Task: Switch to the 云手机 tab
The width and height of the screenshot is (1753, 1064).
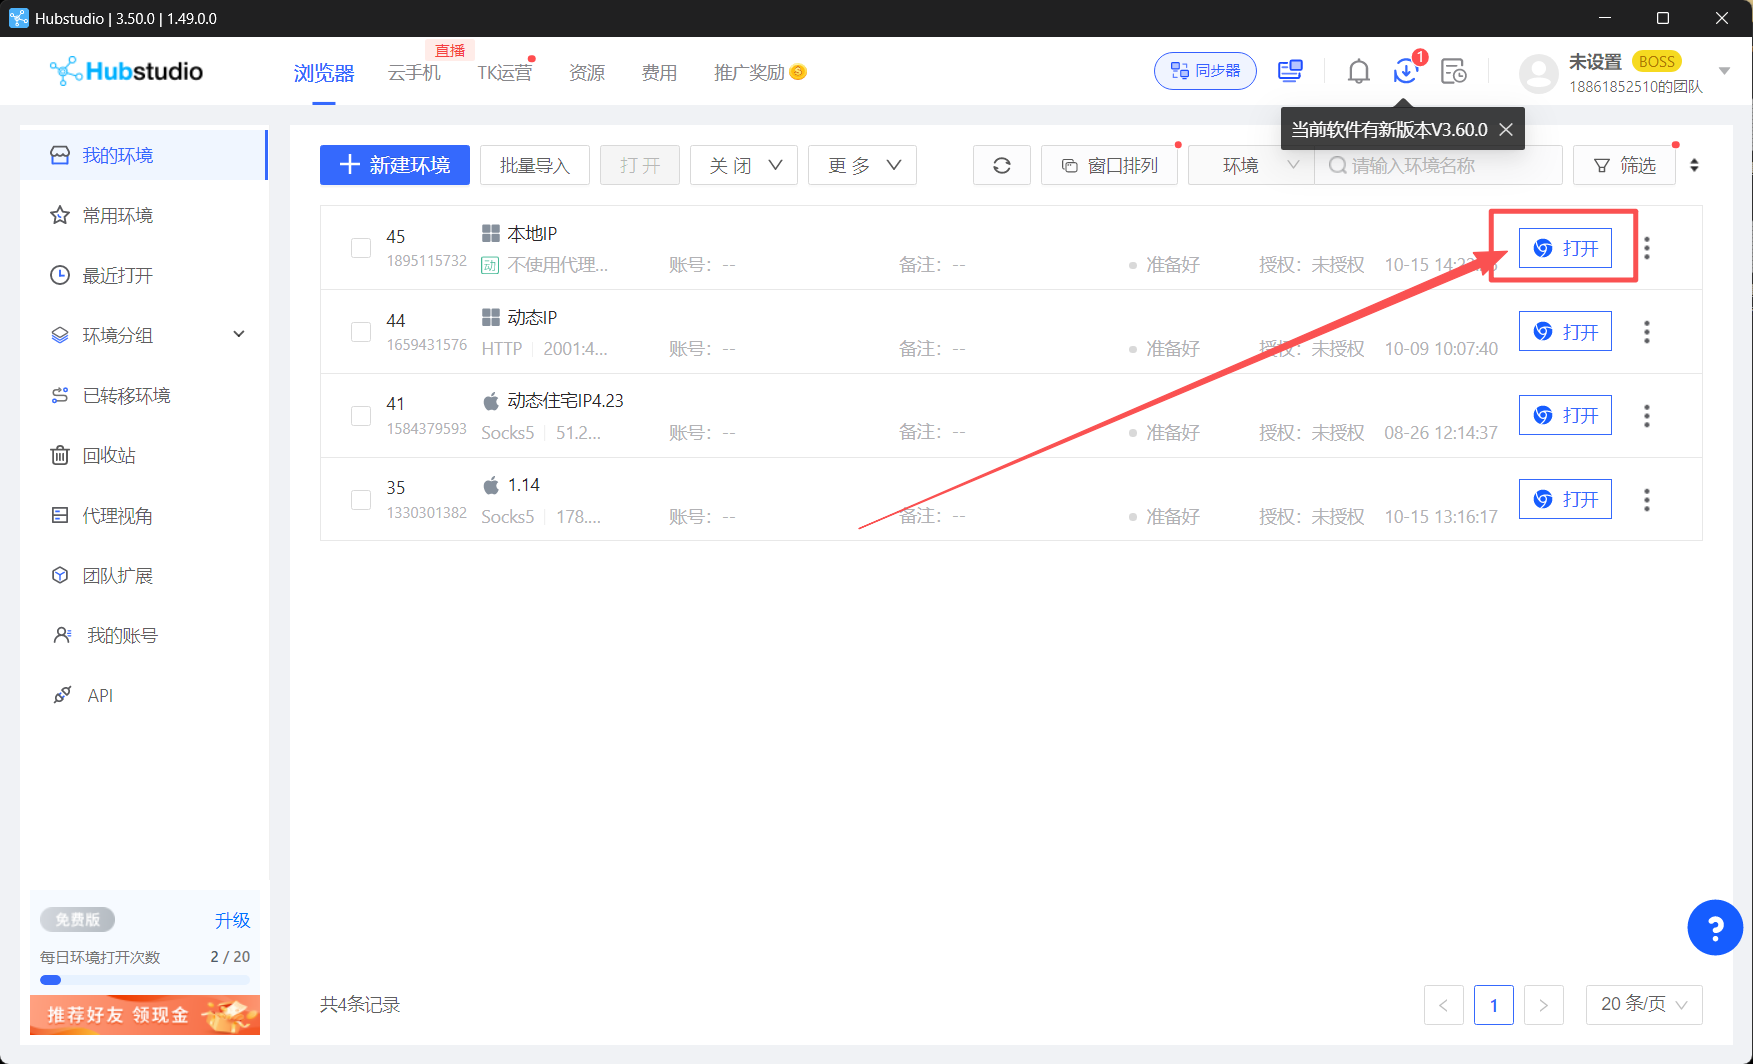Action: click(x=414, y=72)
